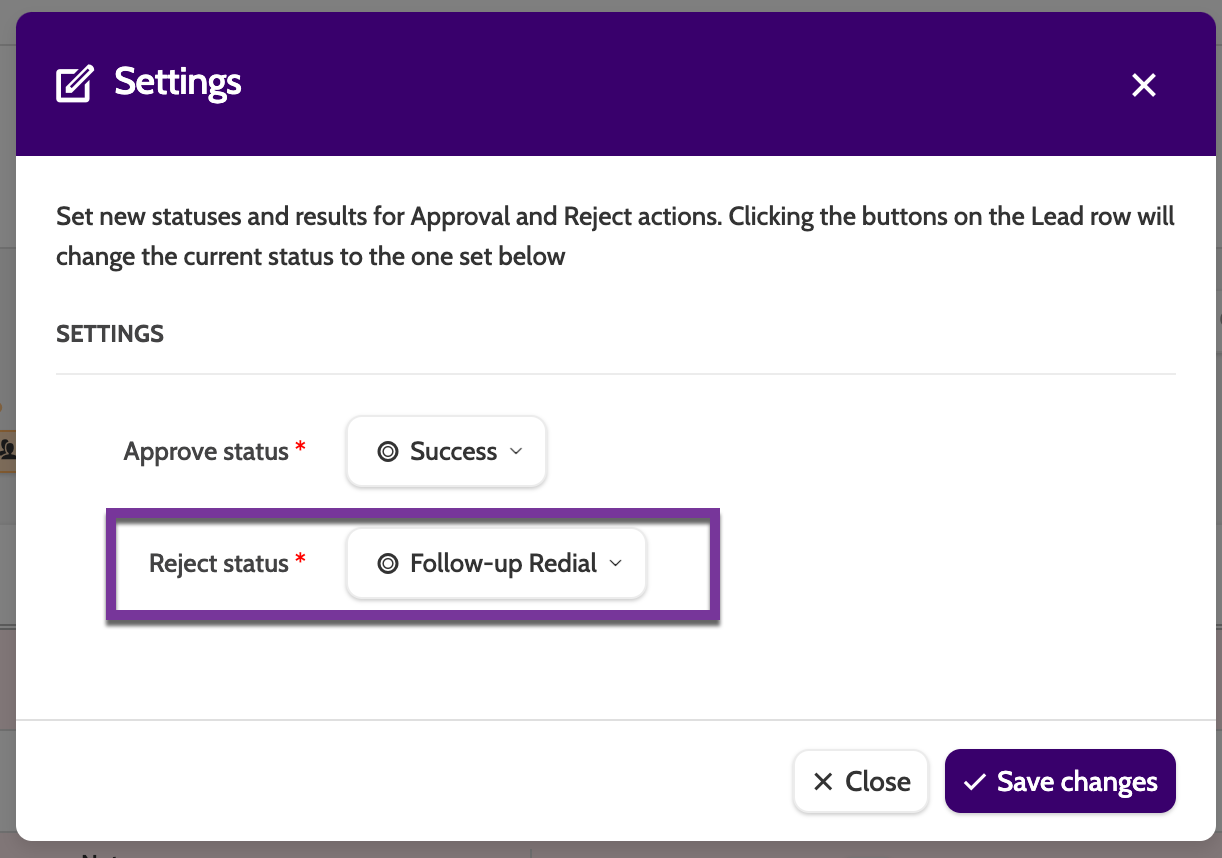
Task: Open the Follow-up Redial dropdown text
Action: [503, 564]
